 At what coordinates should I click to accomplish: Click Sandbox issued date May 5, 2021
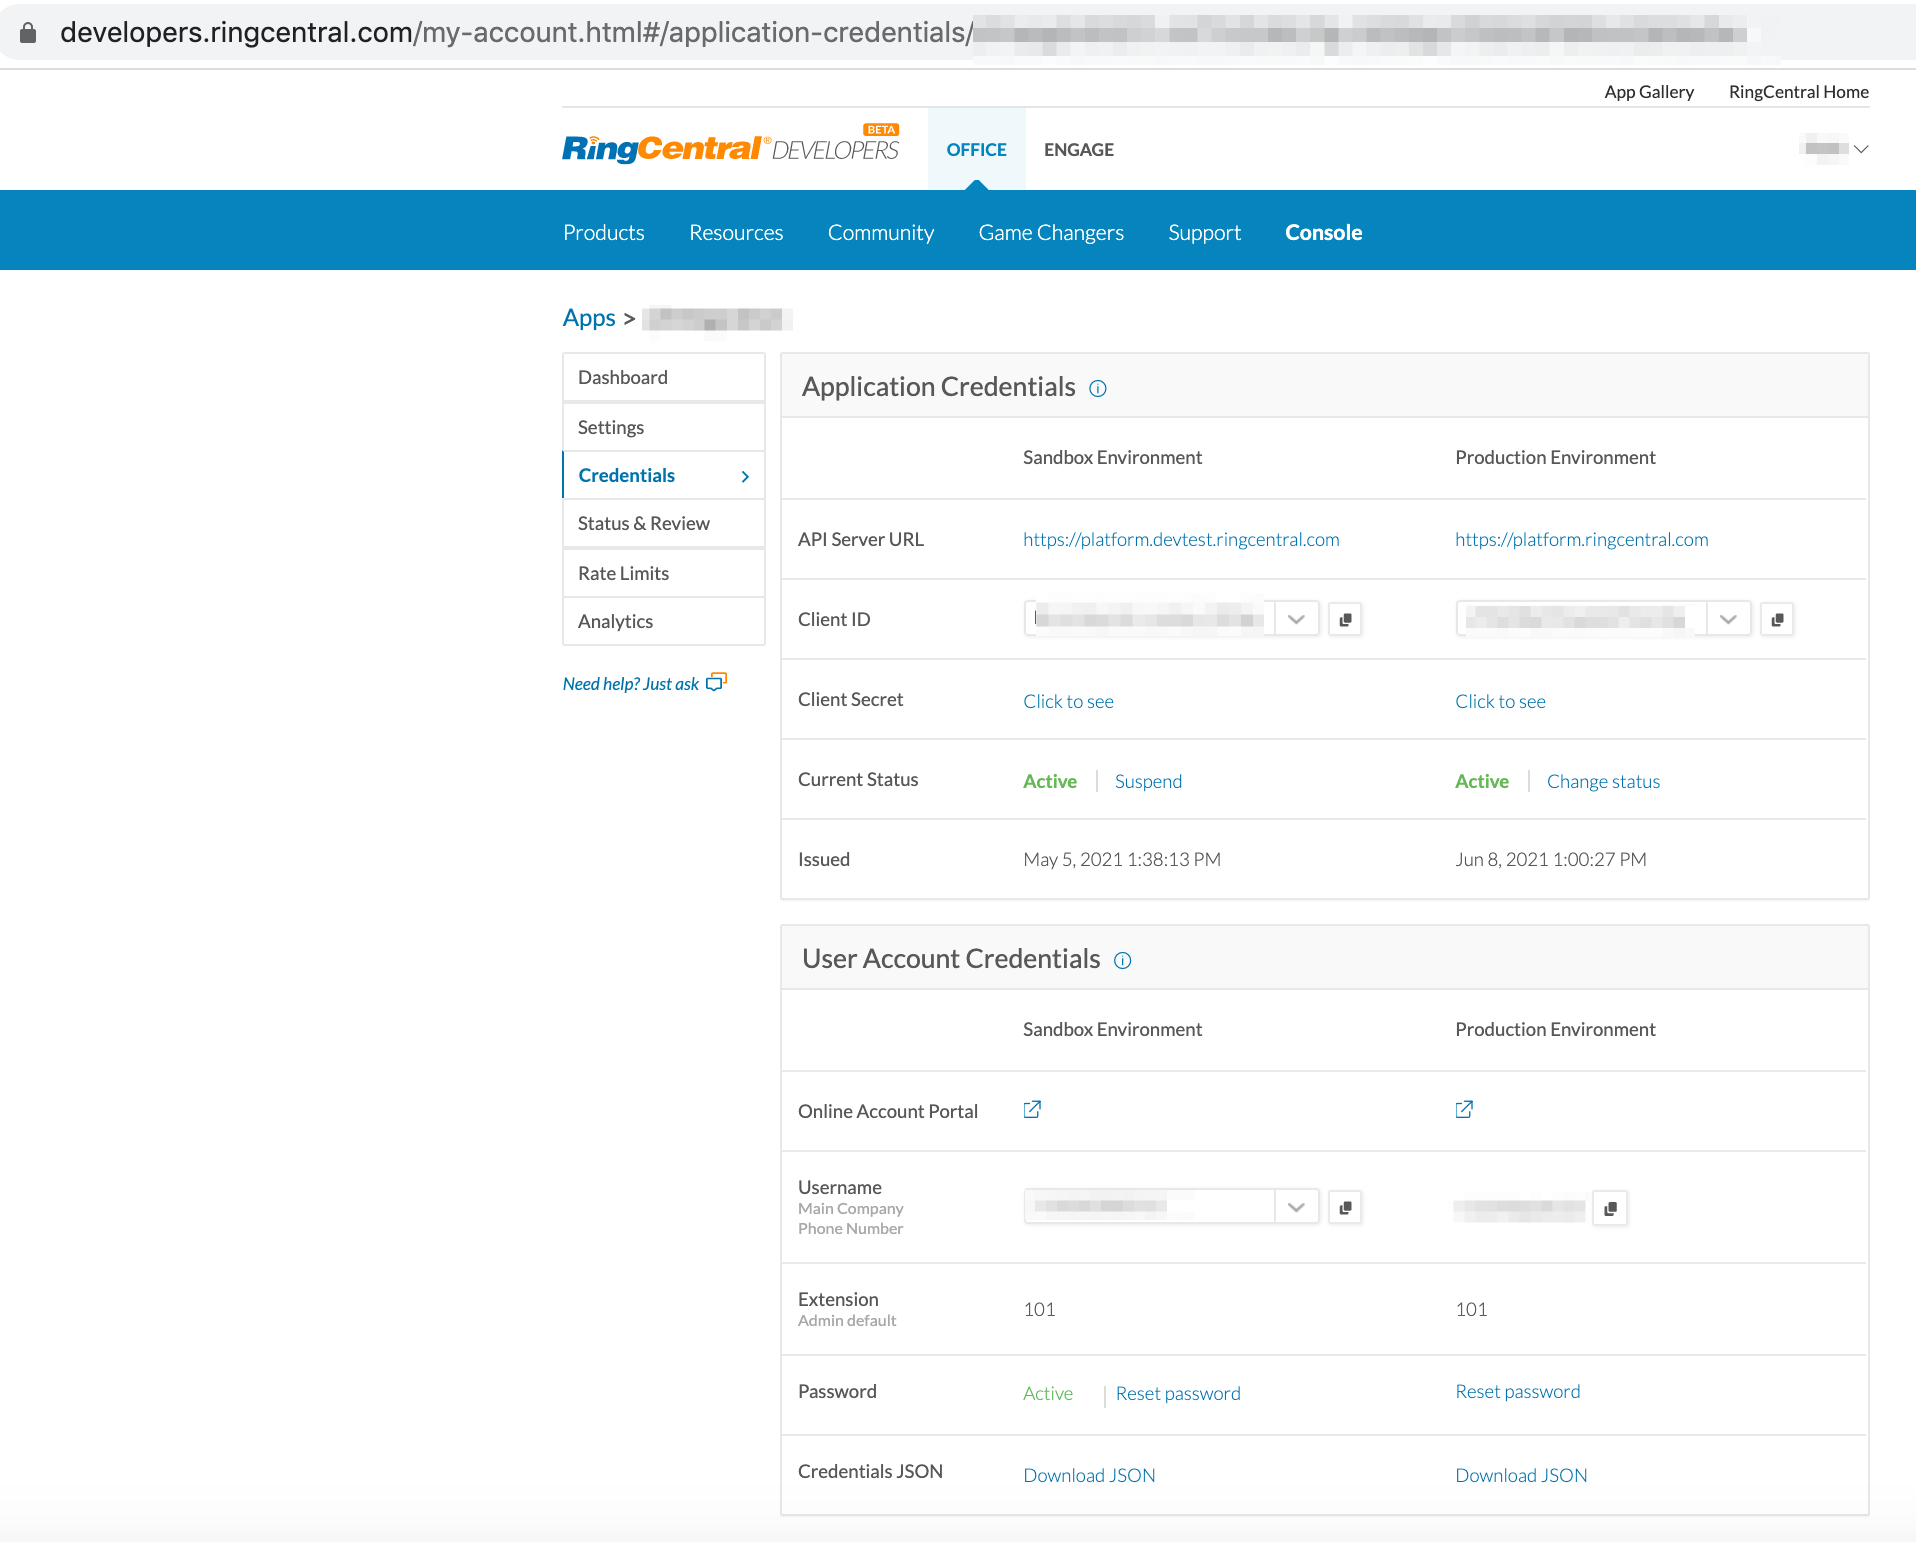click(1122, 859)
